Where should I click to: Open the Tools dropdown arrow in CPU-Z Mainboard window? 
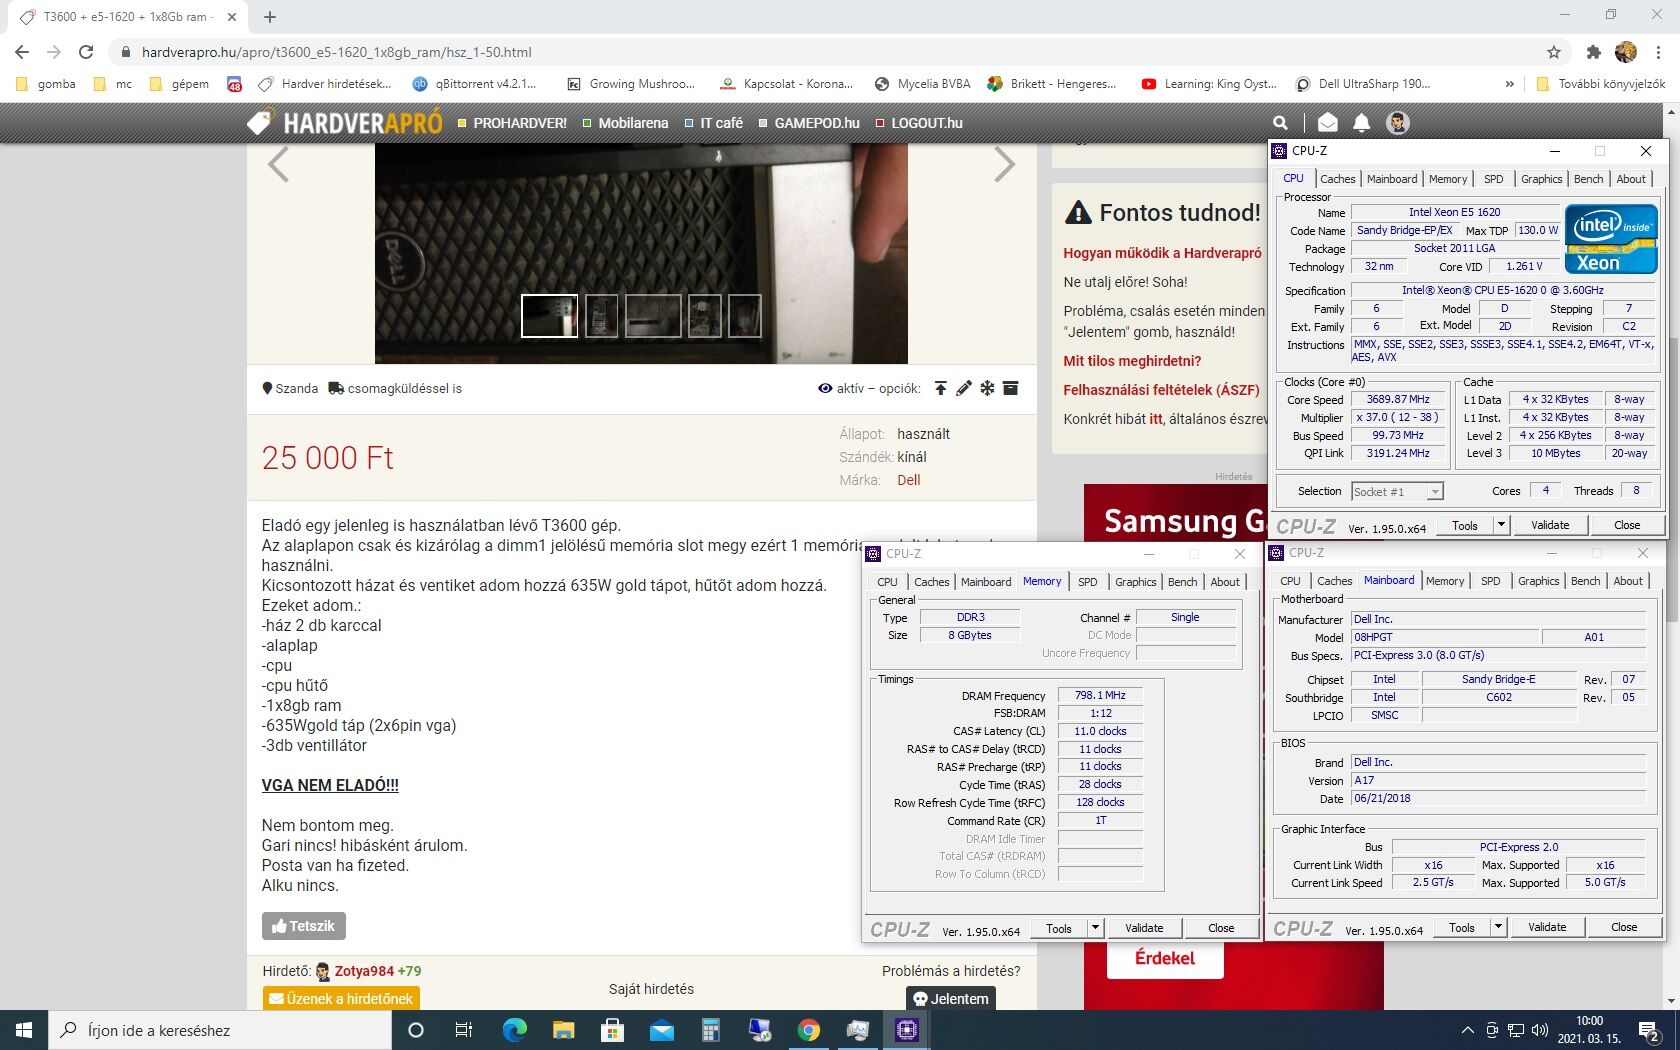coord(1498,927)
